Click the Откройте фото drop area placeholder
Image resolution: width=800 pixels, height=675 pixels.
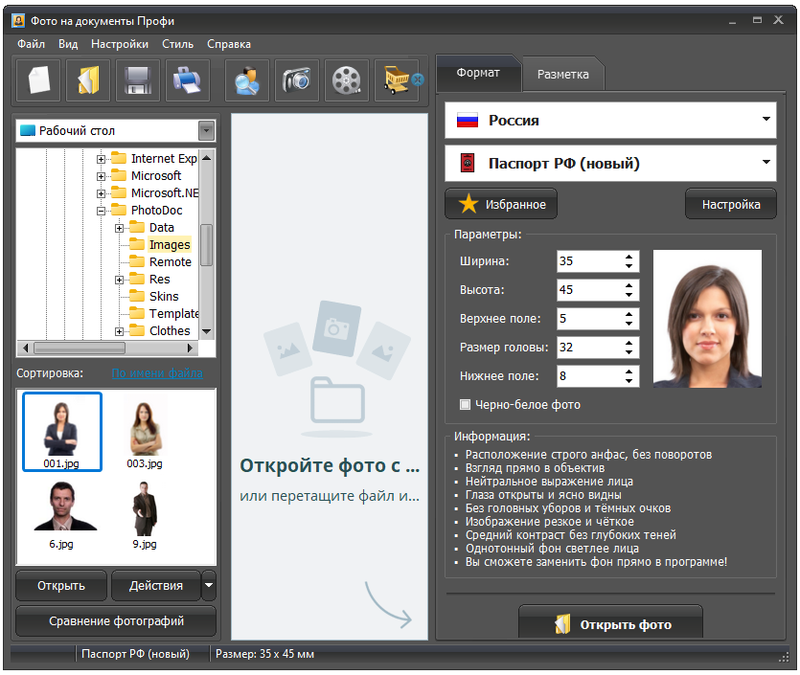329,377
